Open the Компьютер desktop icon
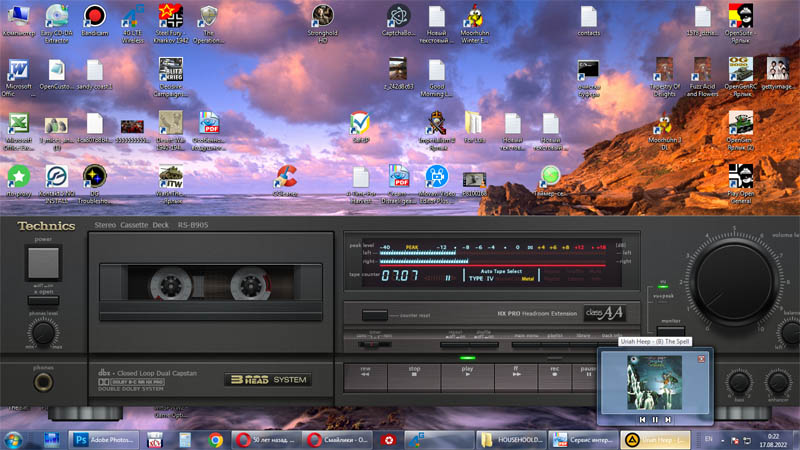The image size is (800, 450). click(x=19, y=20)
